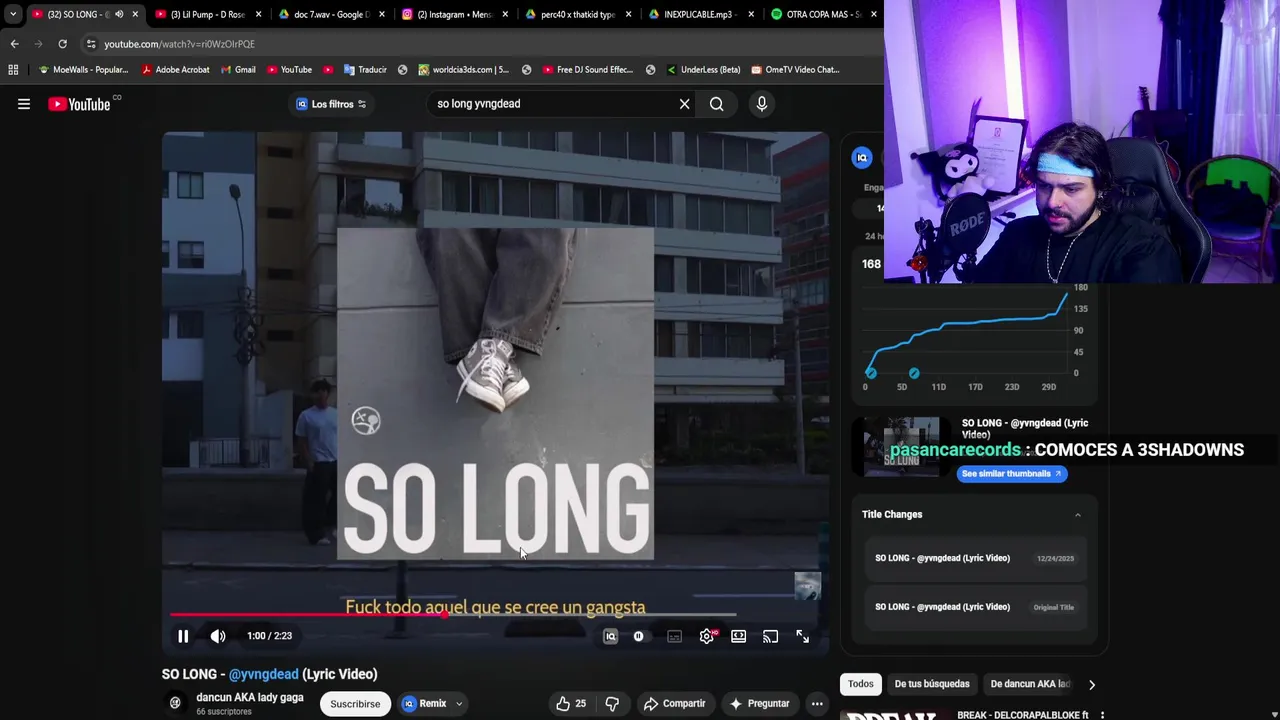Screen dimensions: 1280x720
Task: Open dancun AKA lady gaga channel avatar
Action: (x=175, y=703)
